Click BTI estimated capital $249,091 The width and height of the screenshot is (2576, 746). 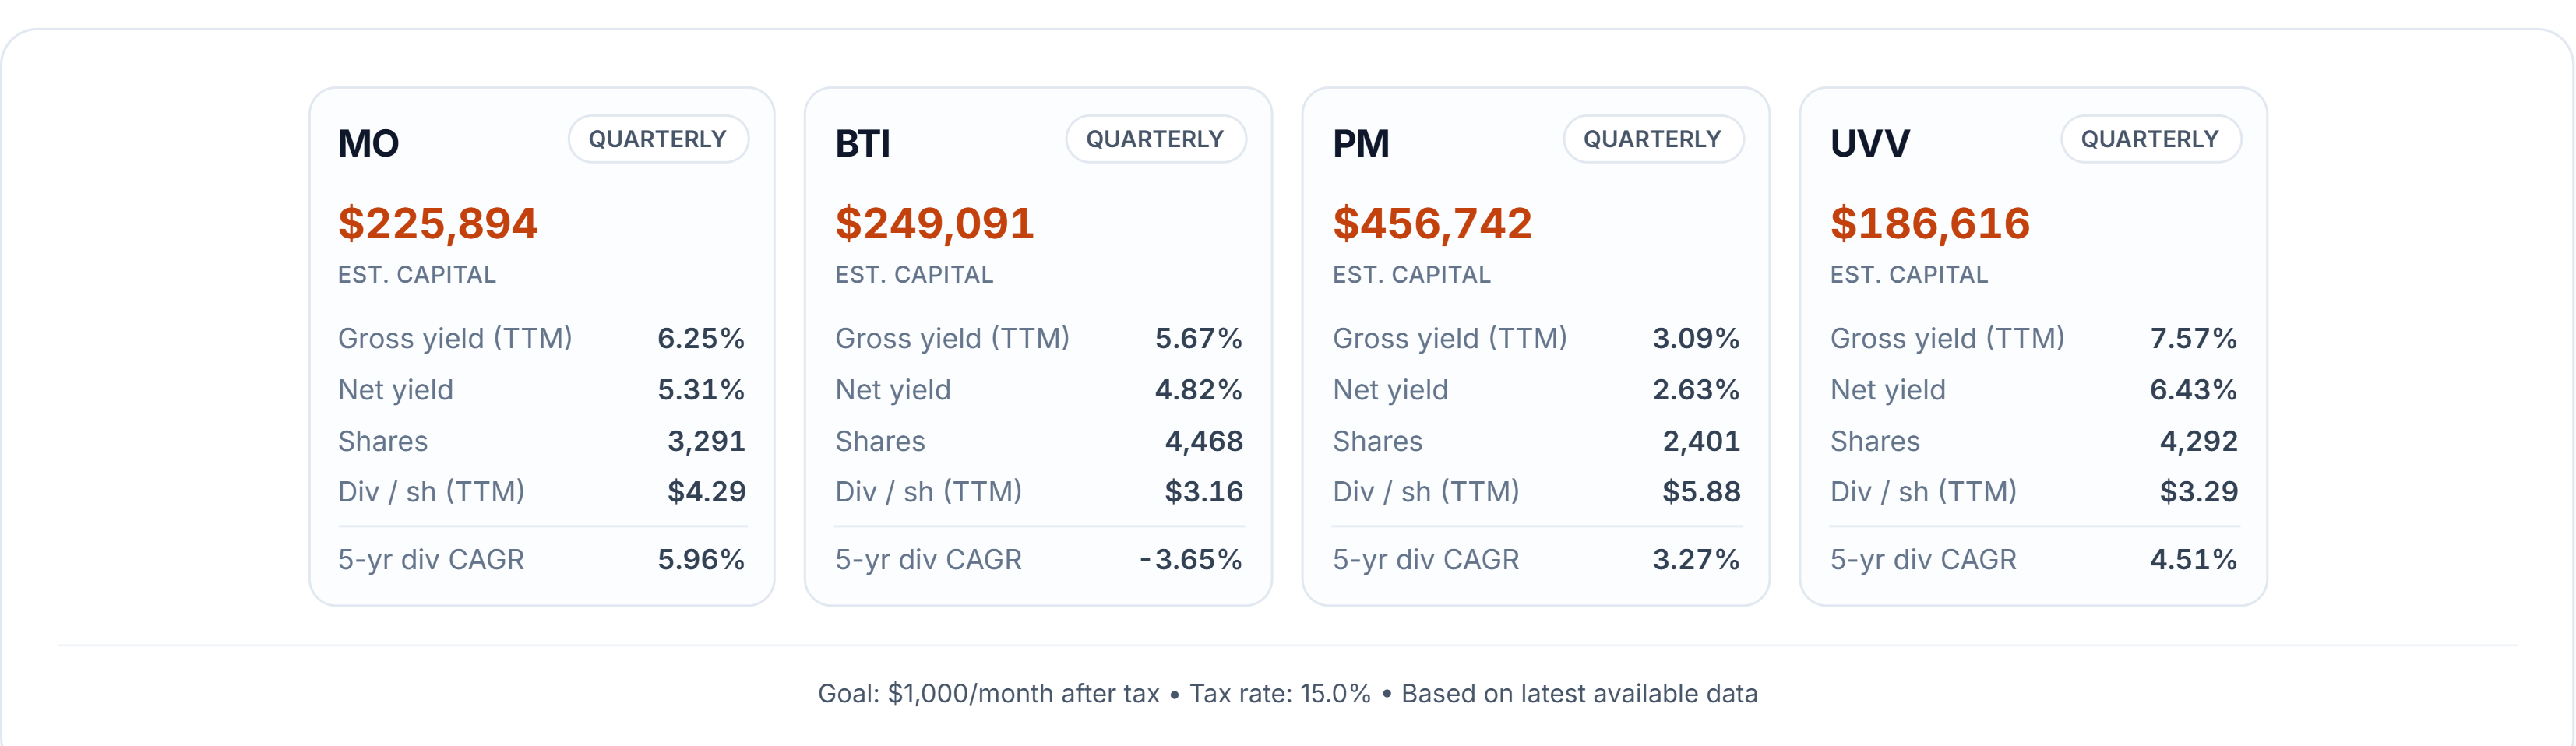pos(934,223)
